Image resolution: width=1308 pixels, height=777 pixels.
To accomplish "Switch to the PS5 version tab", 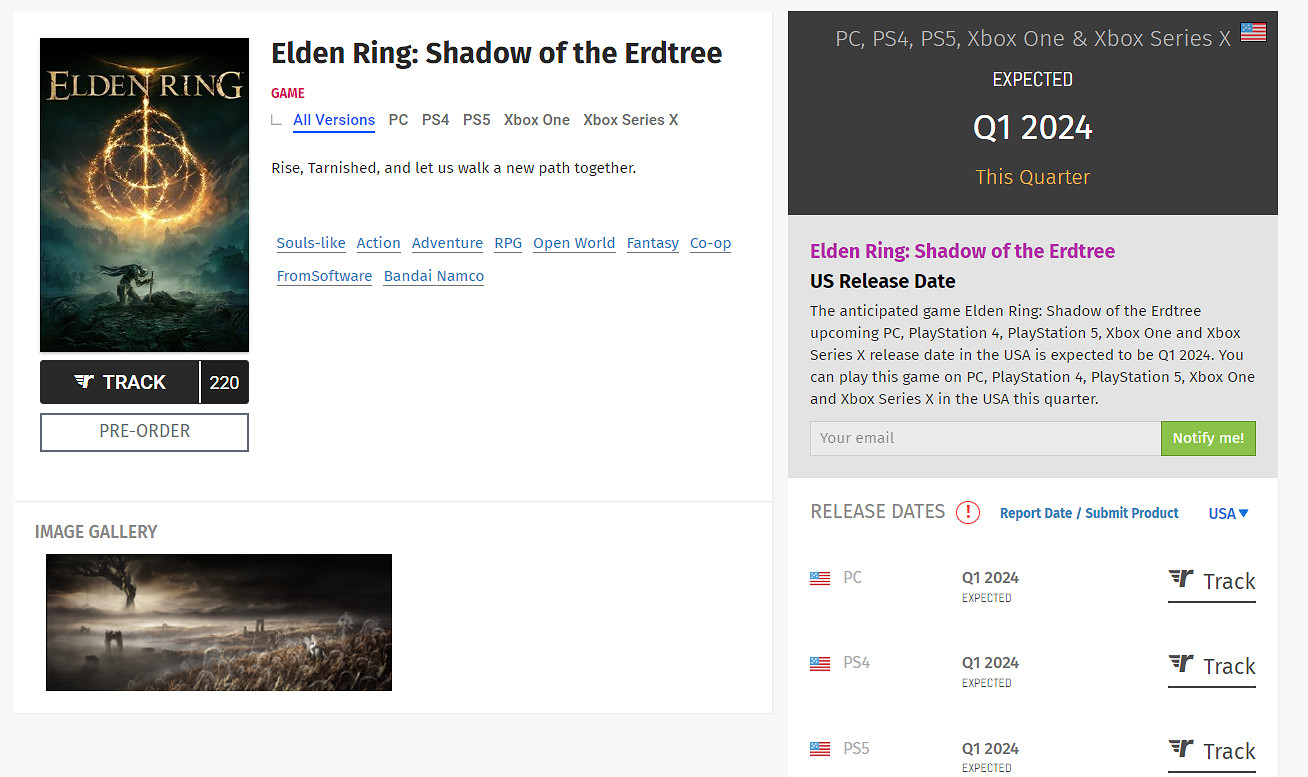I will point(476,120).
